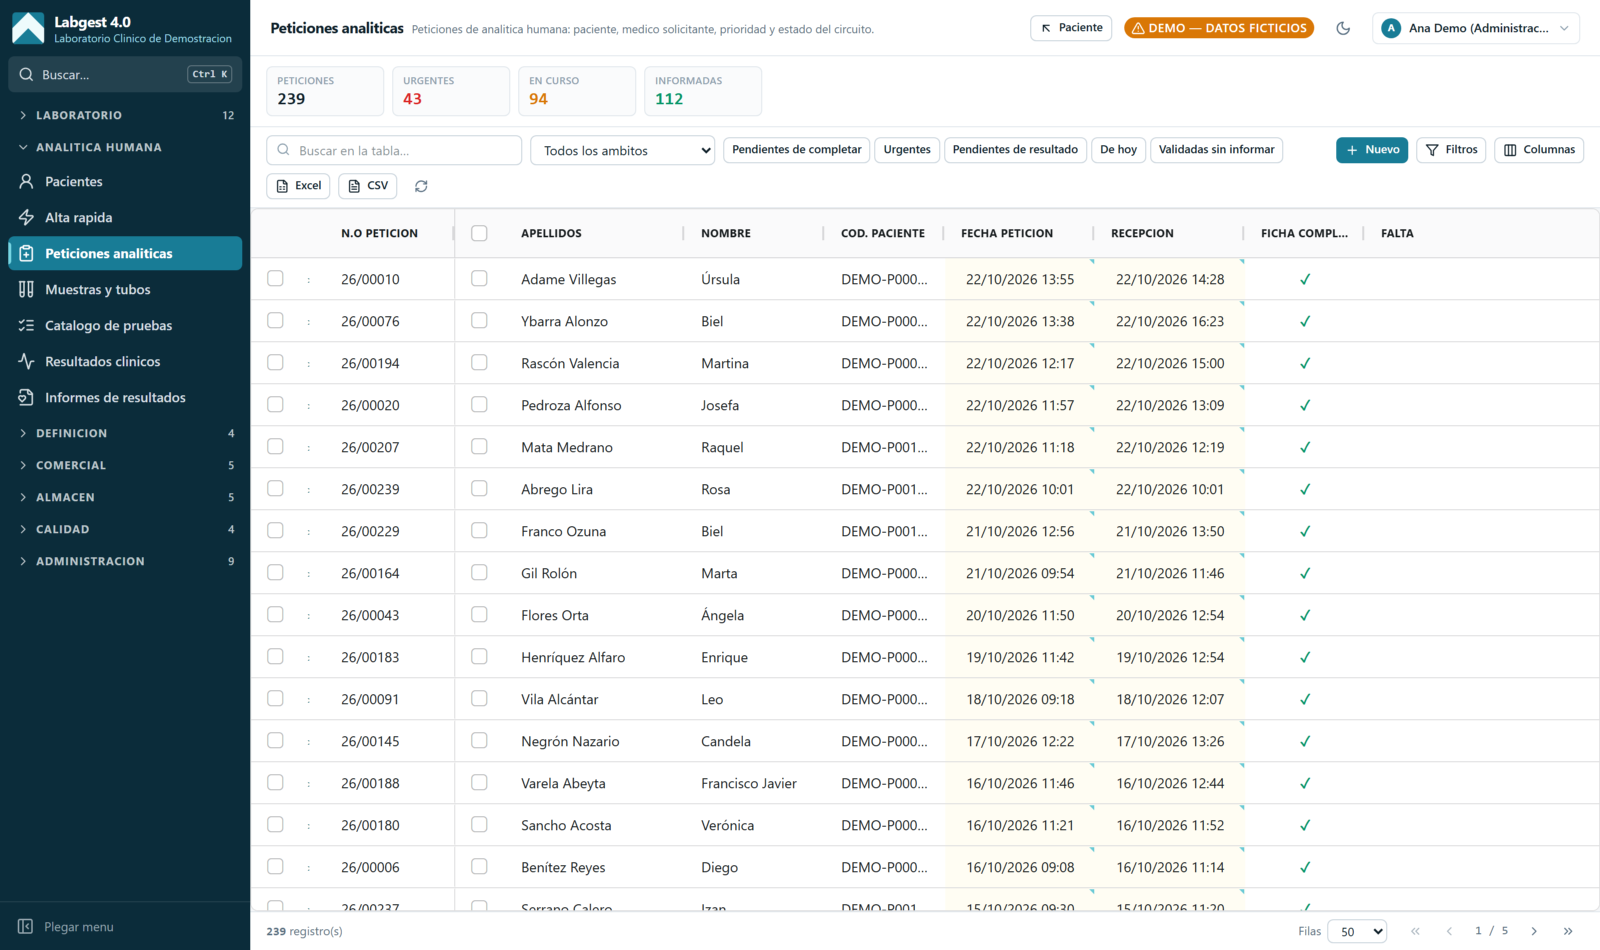The width and height of the screenshot is (1600, 950).
Task: Open Muestras y tubos section
Action: (125, 289)
